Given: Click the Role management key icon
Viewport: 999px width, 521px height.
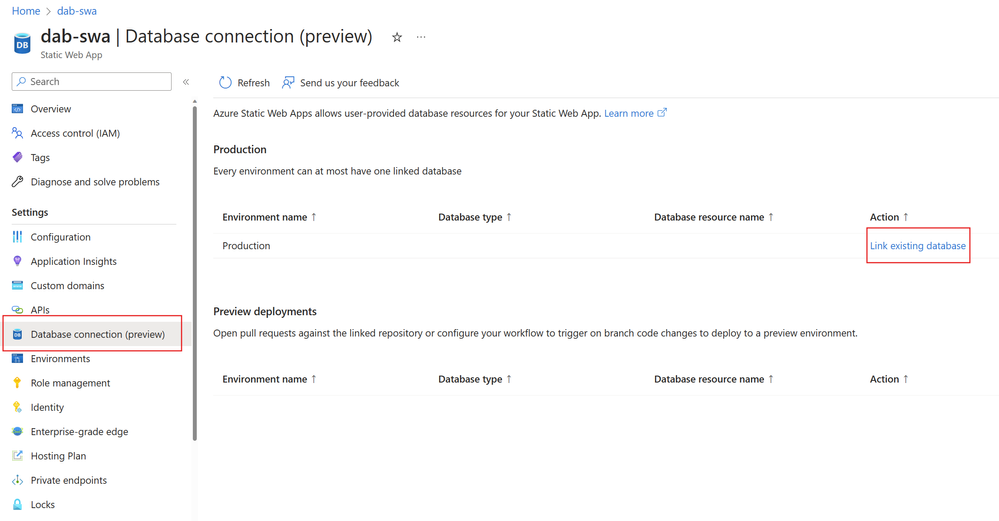Looking at the screenshot, I should click(x=17, y=383).
